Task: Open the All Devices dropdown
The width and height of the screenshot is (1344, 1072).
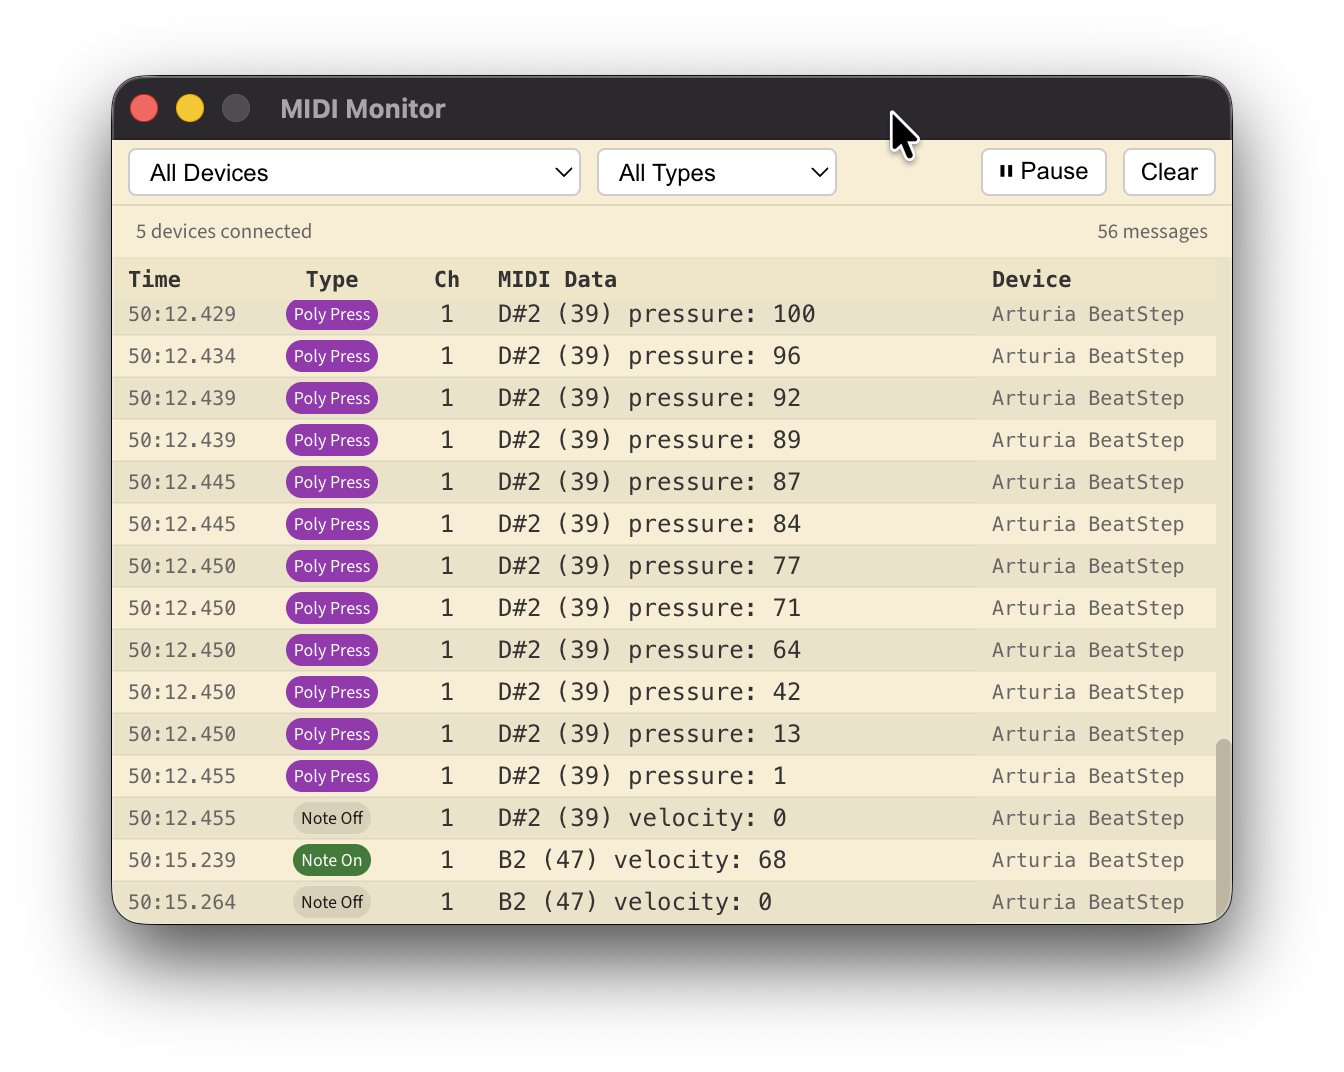Action: [354, 172]
